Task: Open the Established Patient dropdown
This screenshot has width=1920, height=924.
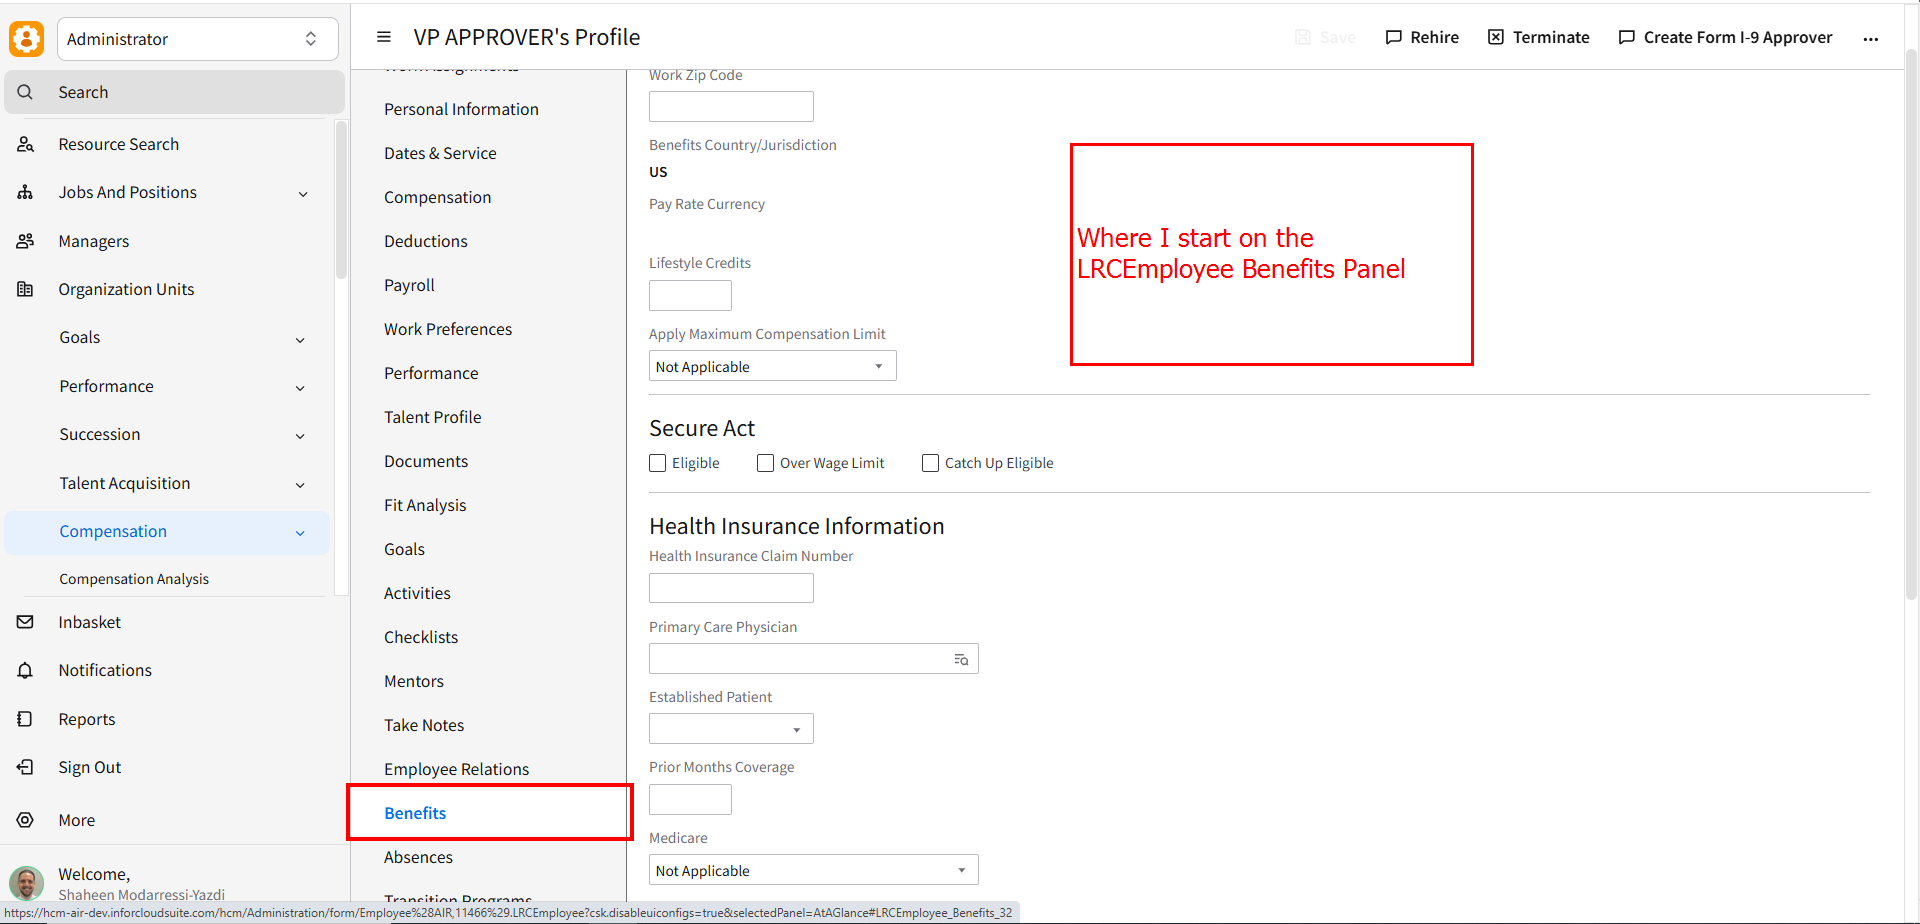Action: click(x=731, y=729)
